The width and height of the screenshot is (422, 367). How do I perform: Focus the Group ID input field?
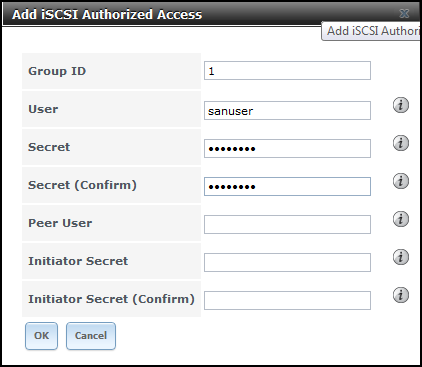287,70
